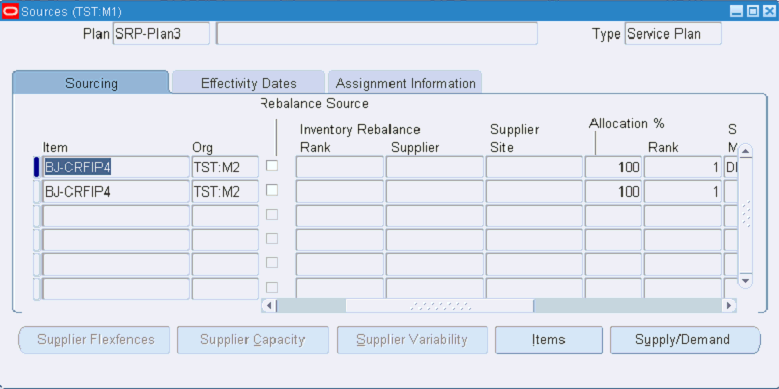Click the Supplier Variability button
The width and height of the screenshot is (779, 389).
(x=412, y=340)
